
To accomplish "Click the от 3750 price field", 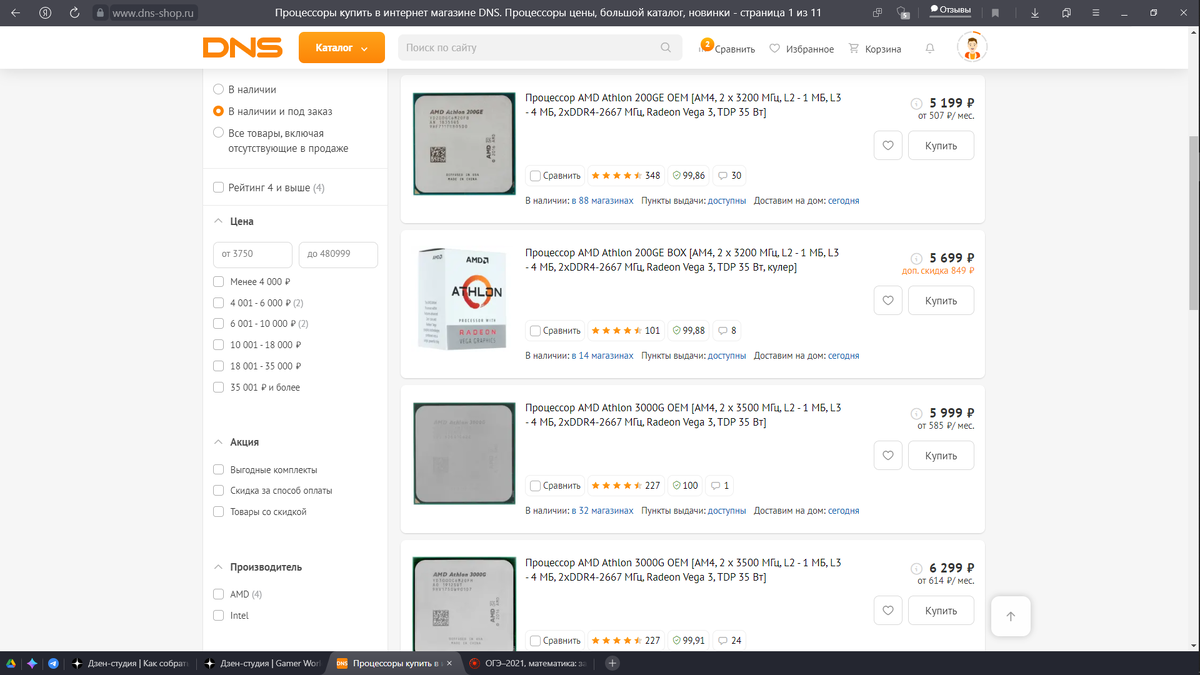I will pyautogui.click(x=253, y=254).
